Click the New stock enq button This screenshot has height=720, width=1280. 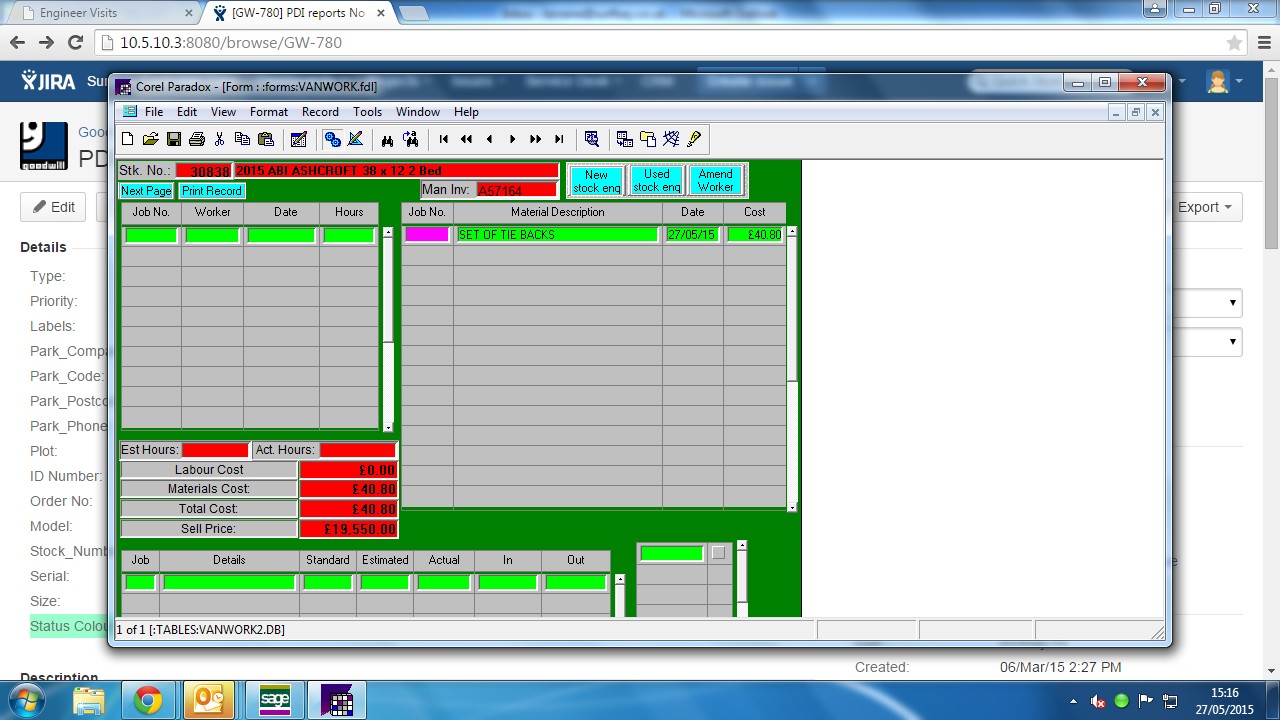[x=597, y=181]
